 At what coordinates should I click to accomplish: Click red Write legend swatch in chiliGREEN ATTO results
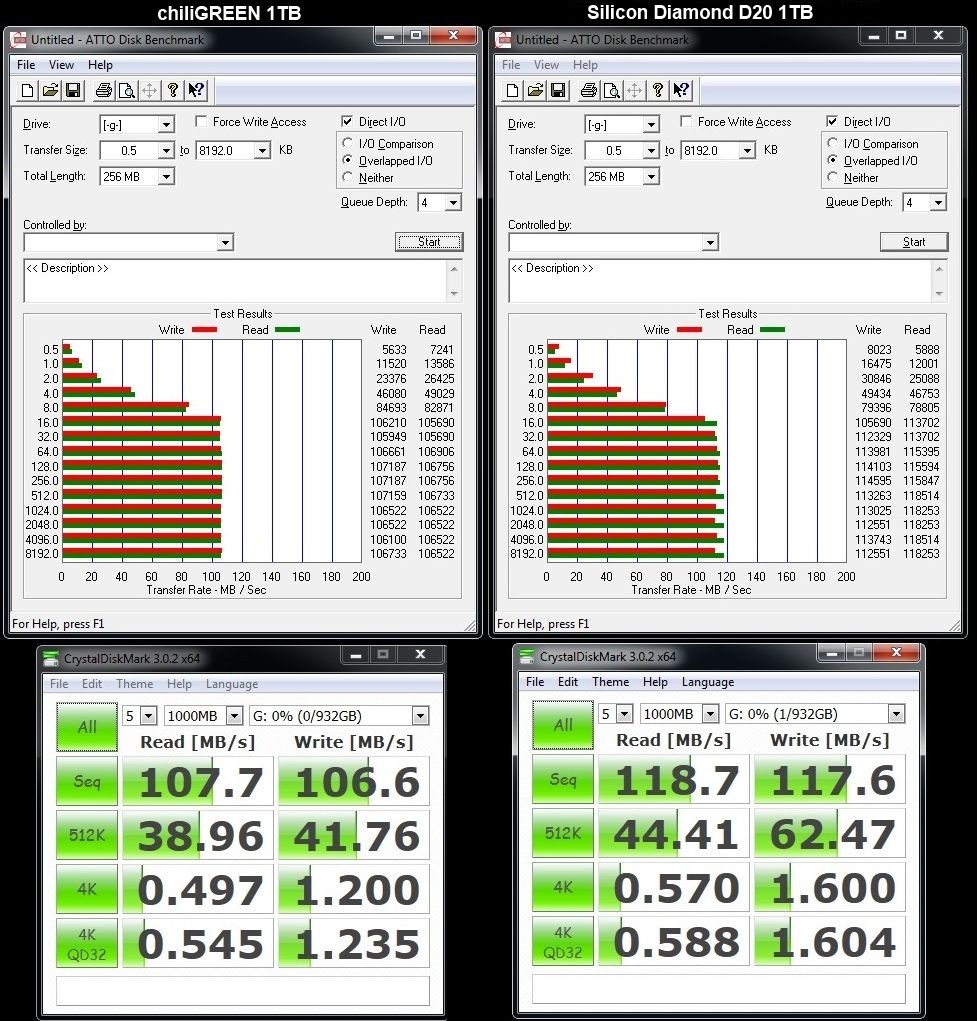(x=205, y=329)
